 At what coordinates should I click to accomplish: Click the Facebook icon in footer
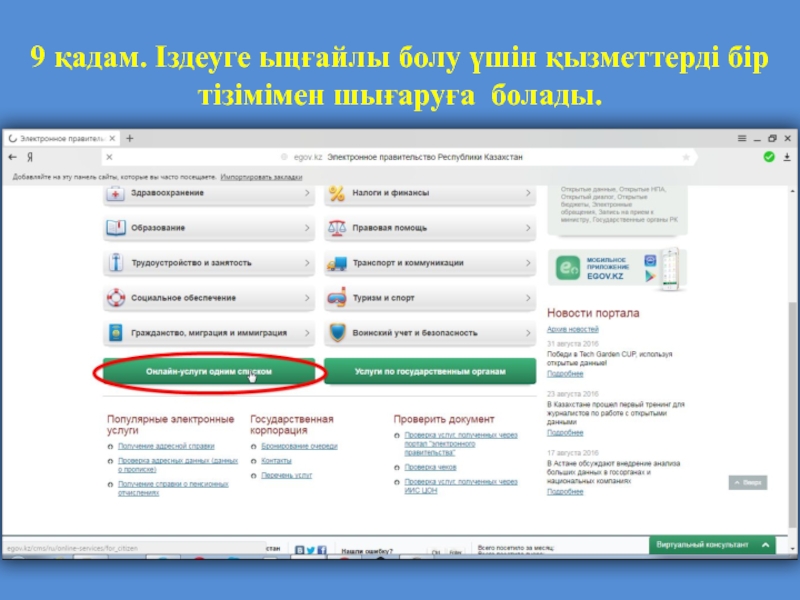pyautogui.click(x=321, y=550)
